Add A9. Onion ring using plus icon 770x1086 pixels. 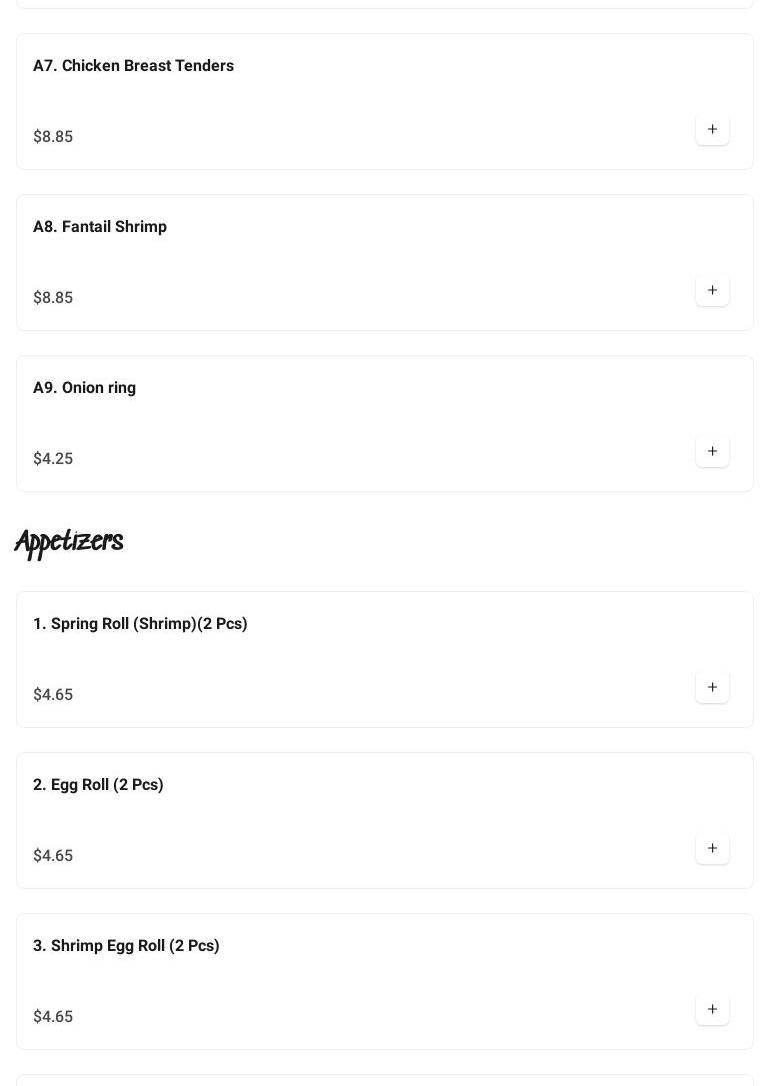[x=712, y=452]
